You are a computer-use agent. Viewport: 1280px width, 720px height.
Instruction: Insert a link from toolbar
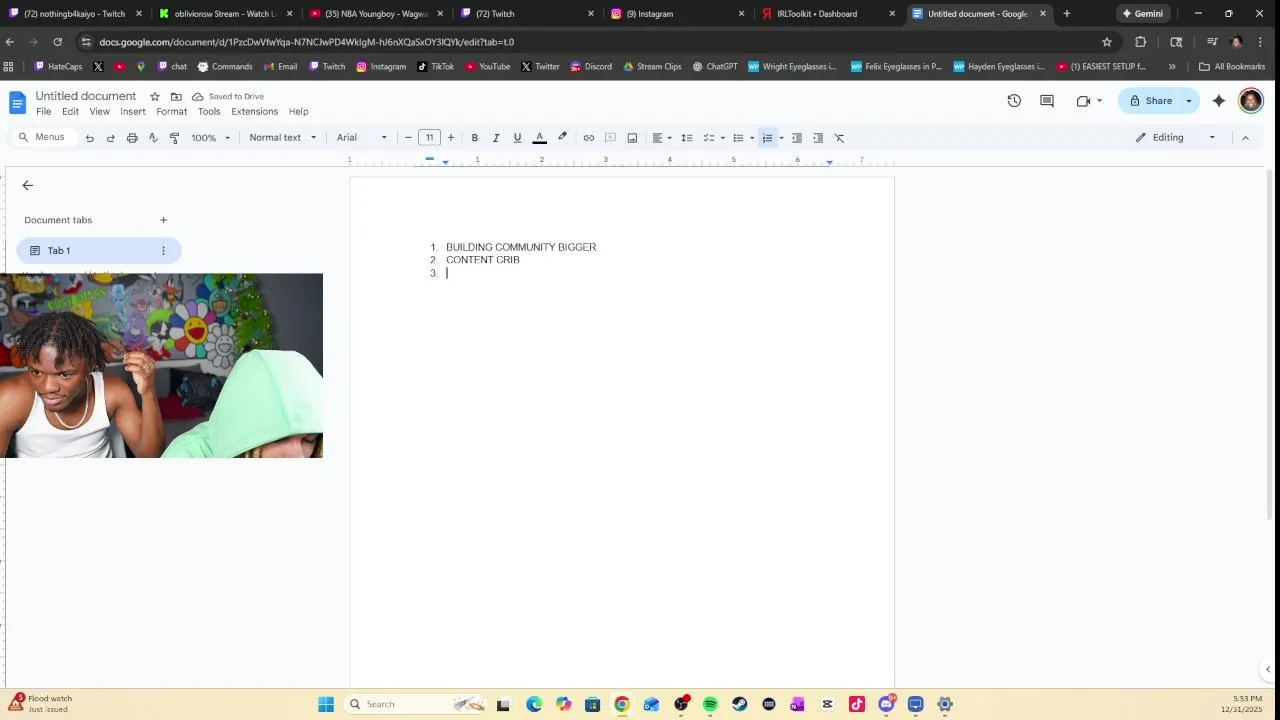click(589, 138)
